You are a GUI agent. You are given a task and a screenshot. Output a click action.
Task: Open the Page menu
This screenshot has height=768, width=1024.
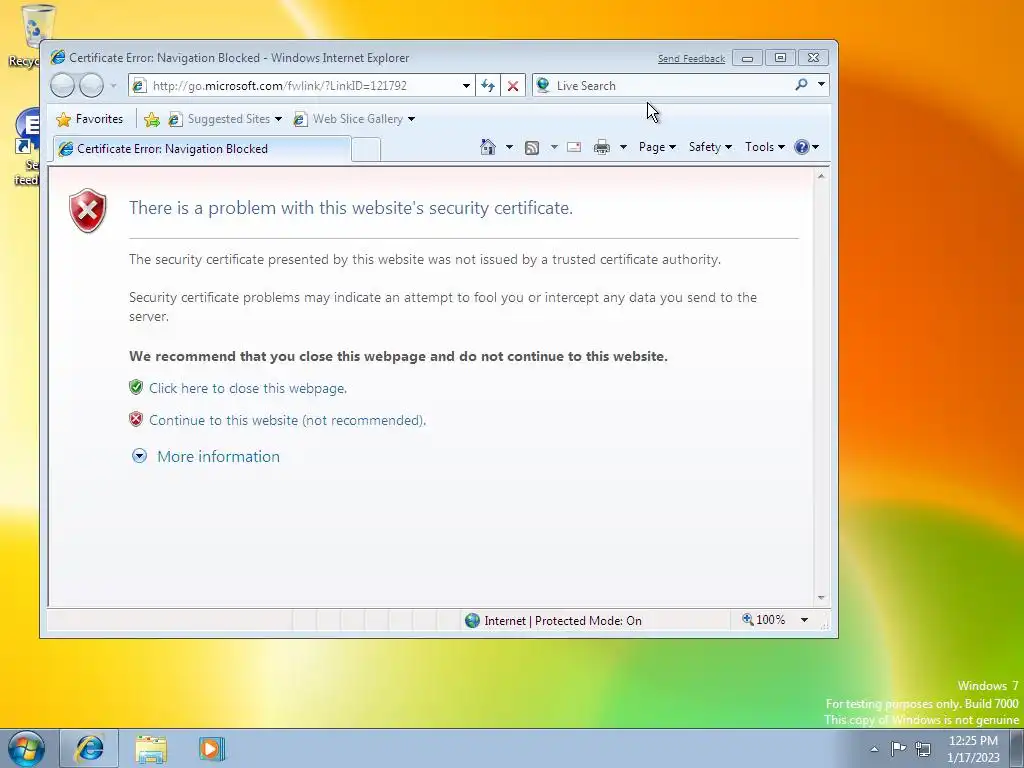point(657,147)
